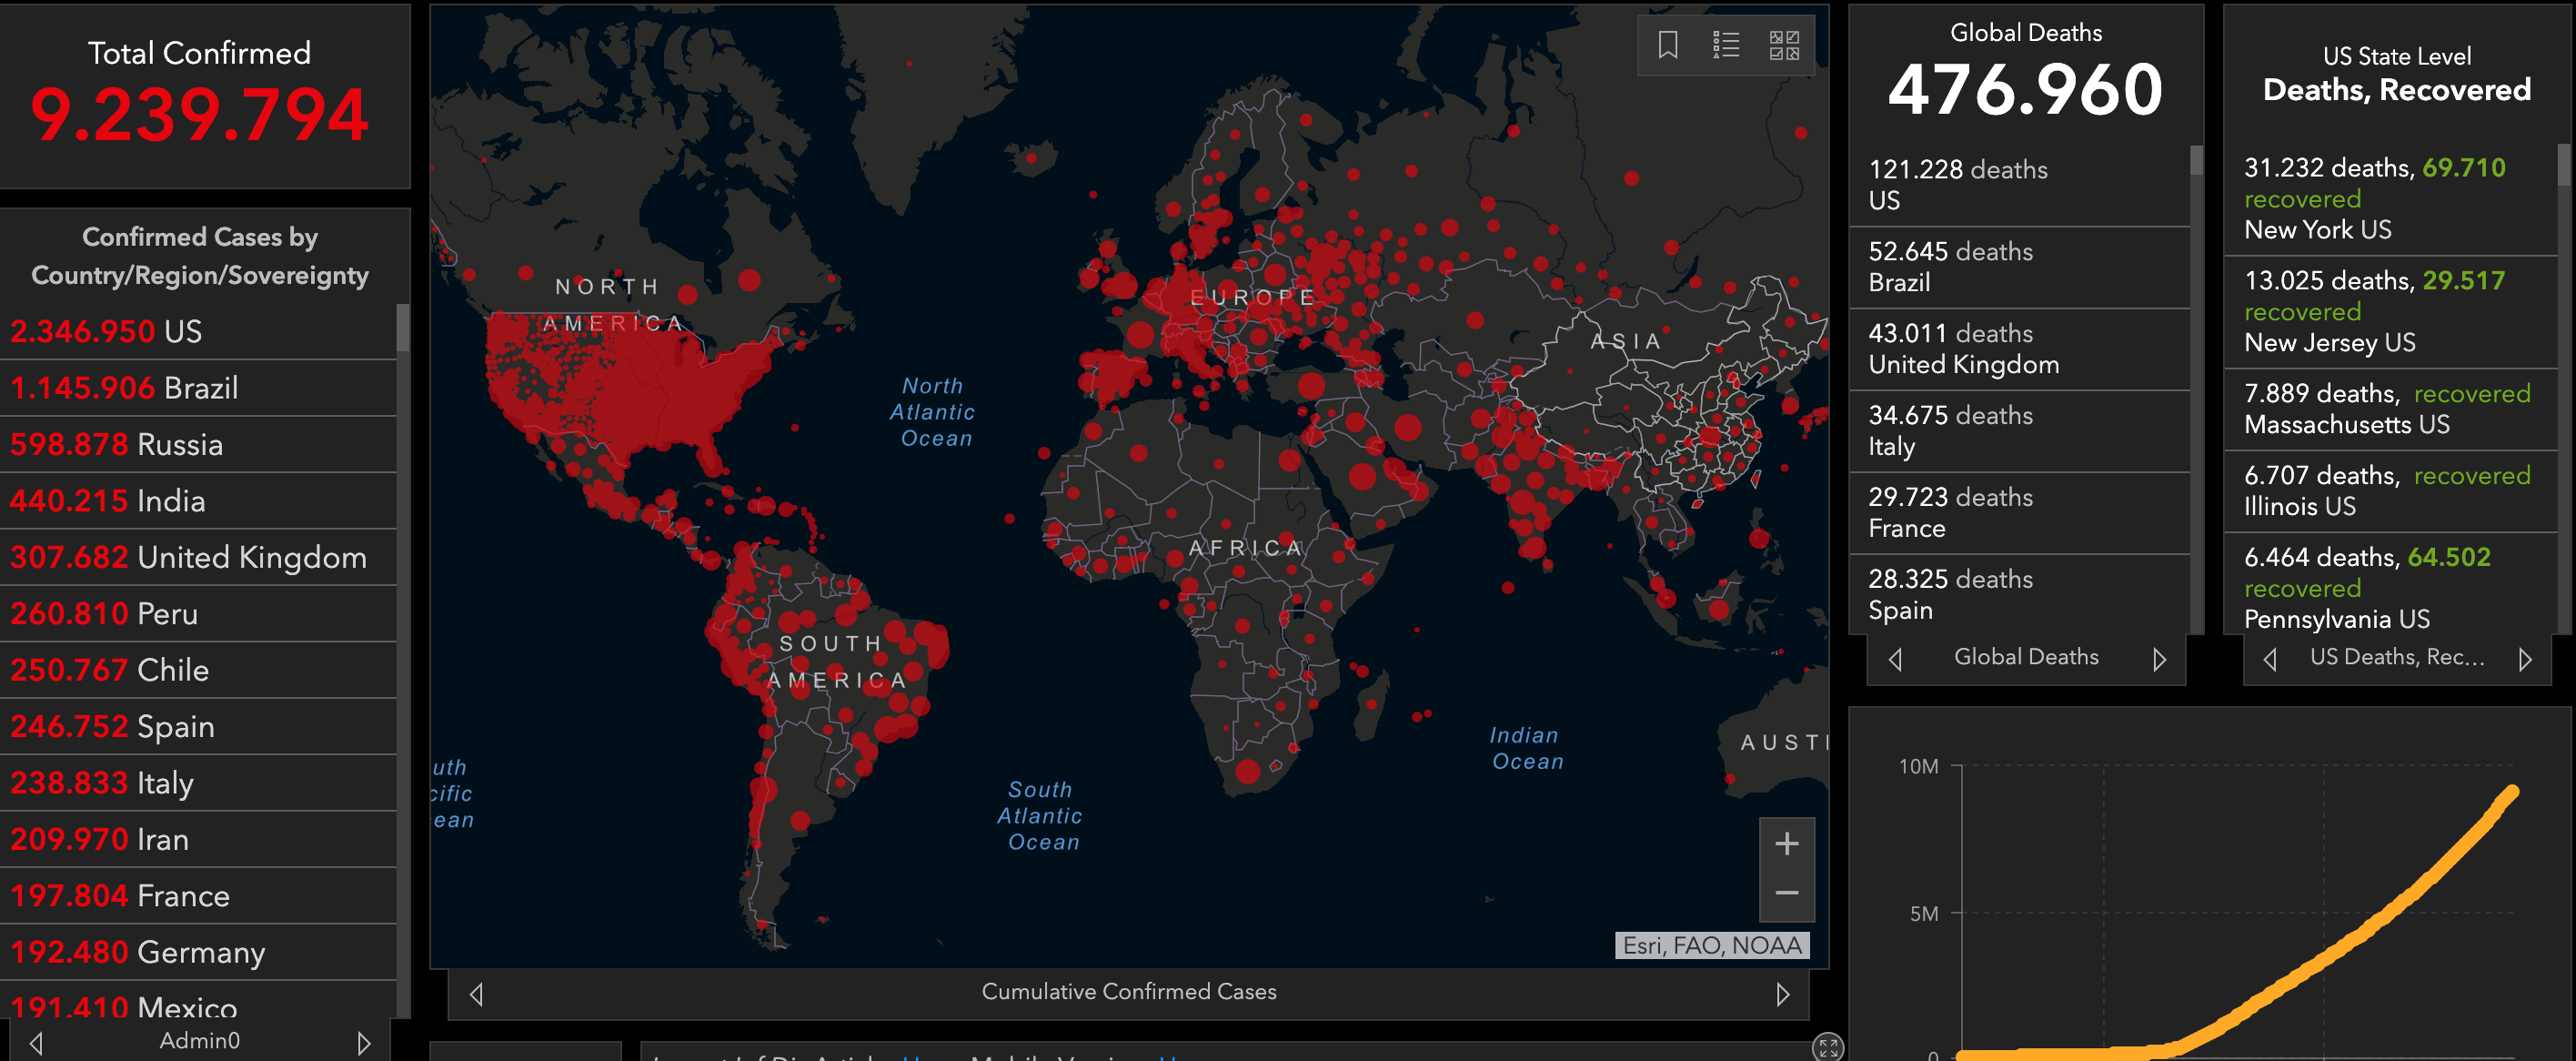Advance the Global Deaths panel with the right arrow
Viewport: 2576px width, 1061px height.
2159,659
